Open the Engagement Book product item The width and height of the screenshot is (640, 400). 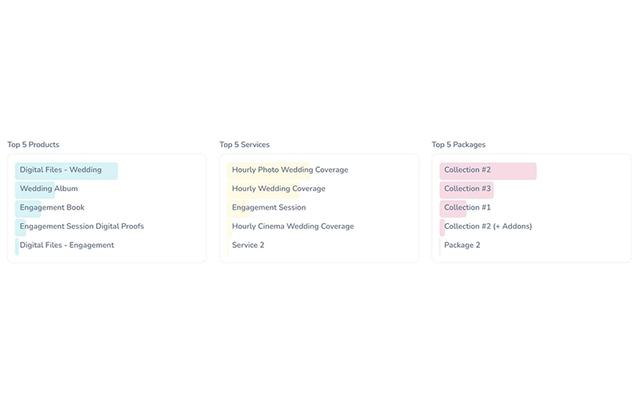(x=52, y=208)
